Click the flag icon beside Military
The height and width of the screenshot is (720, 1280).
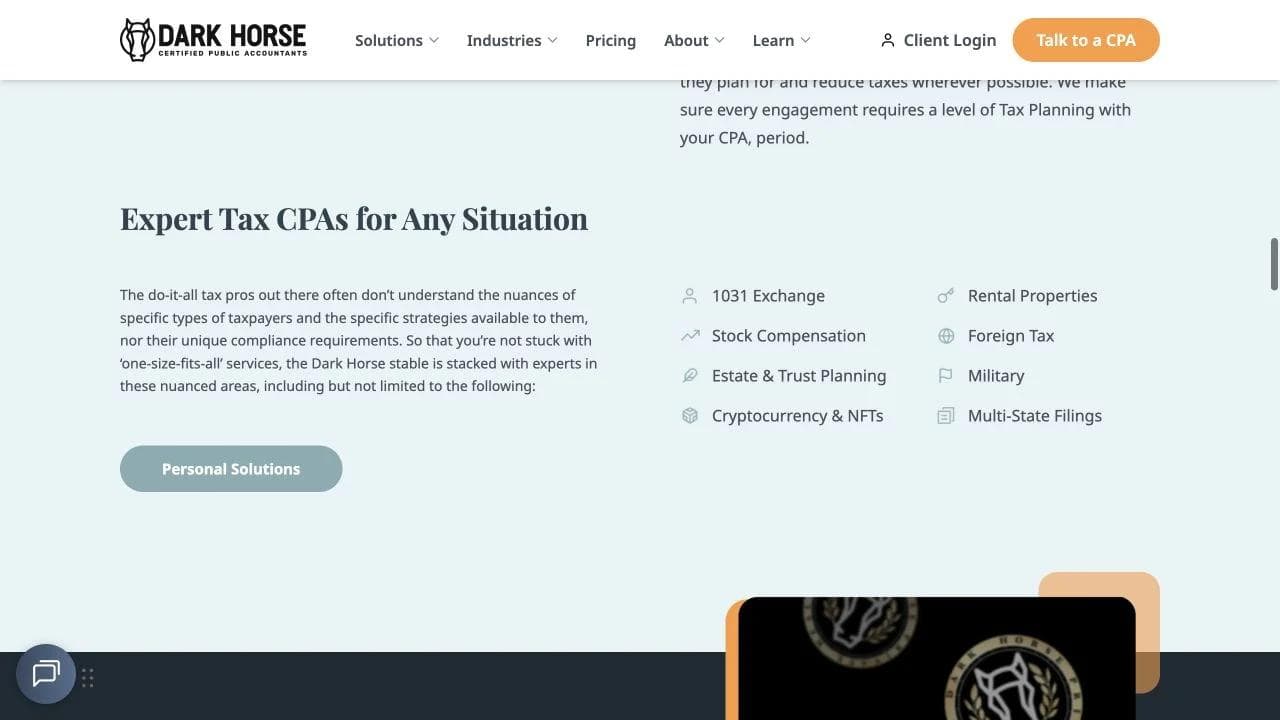pyautogui.click(x=946, y=376)
